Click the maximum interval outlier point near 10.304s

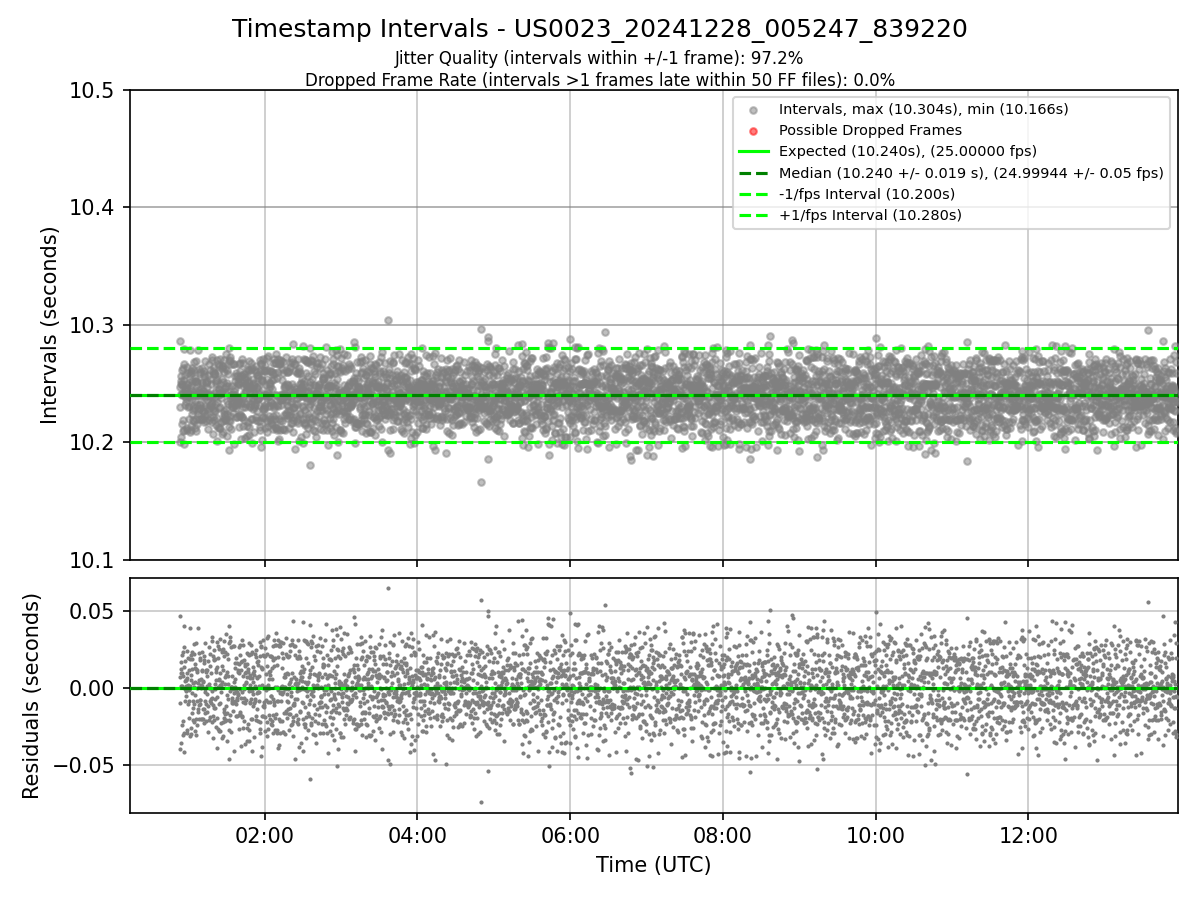tap(388, 321)
